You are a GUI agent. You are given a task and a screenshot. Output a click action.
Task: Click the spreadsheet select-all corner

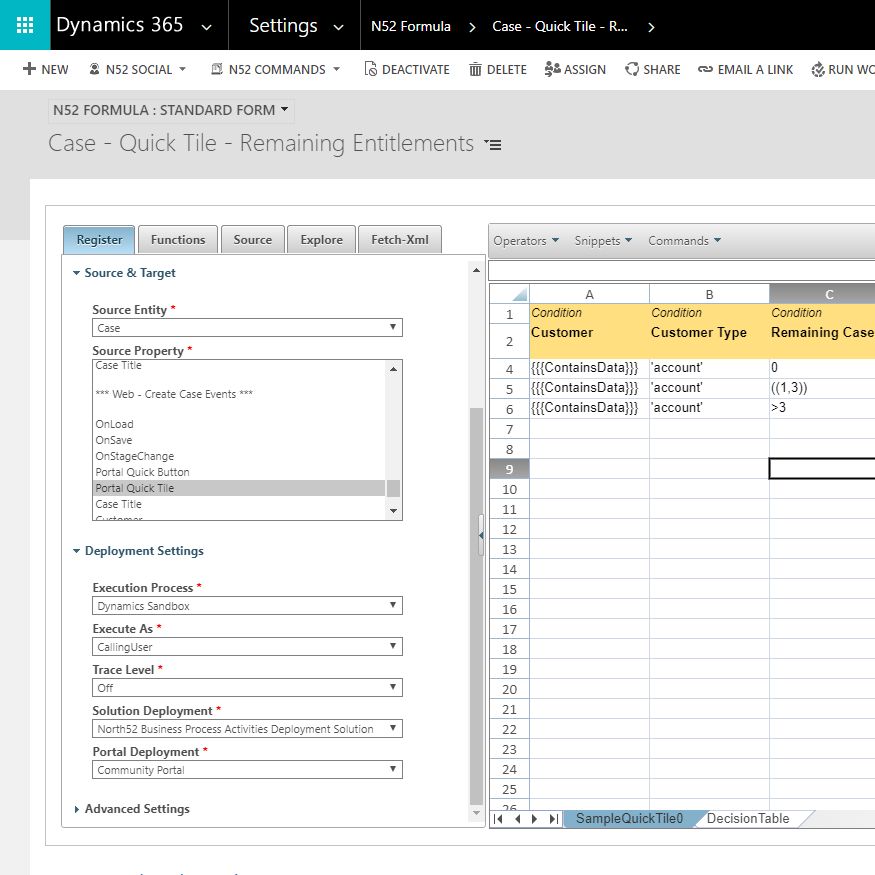tap(509, 294)
